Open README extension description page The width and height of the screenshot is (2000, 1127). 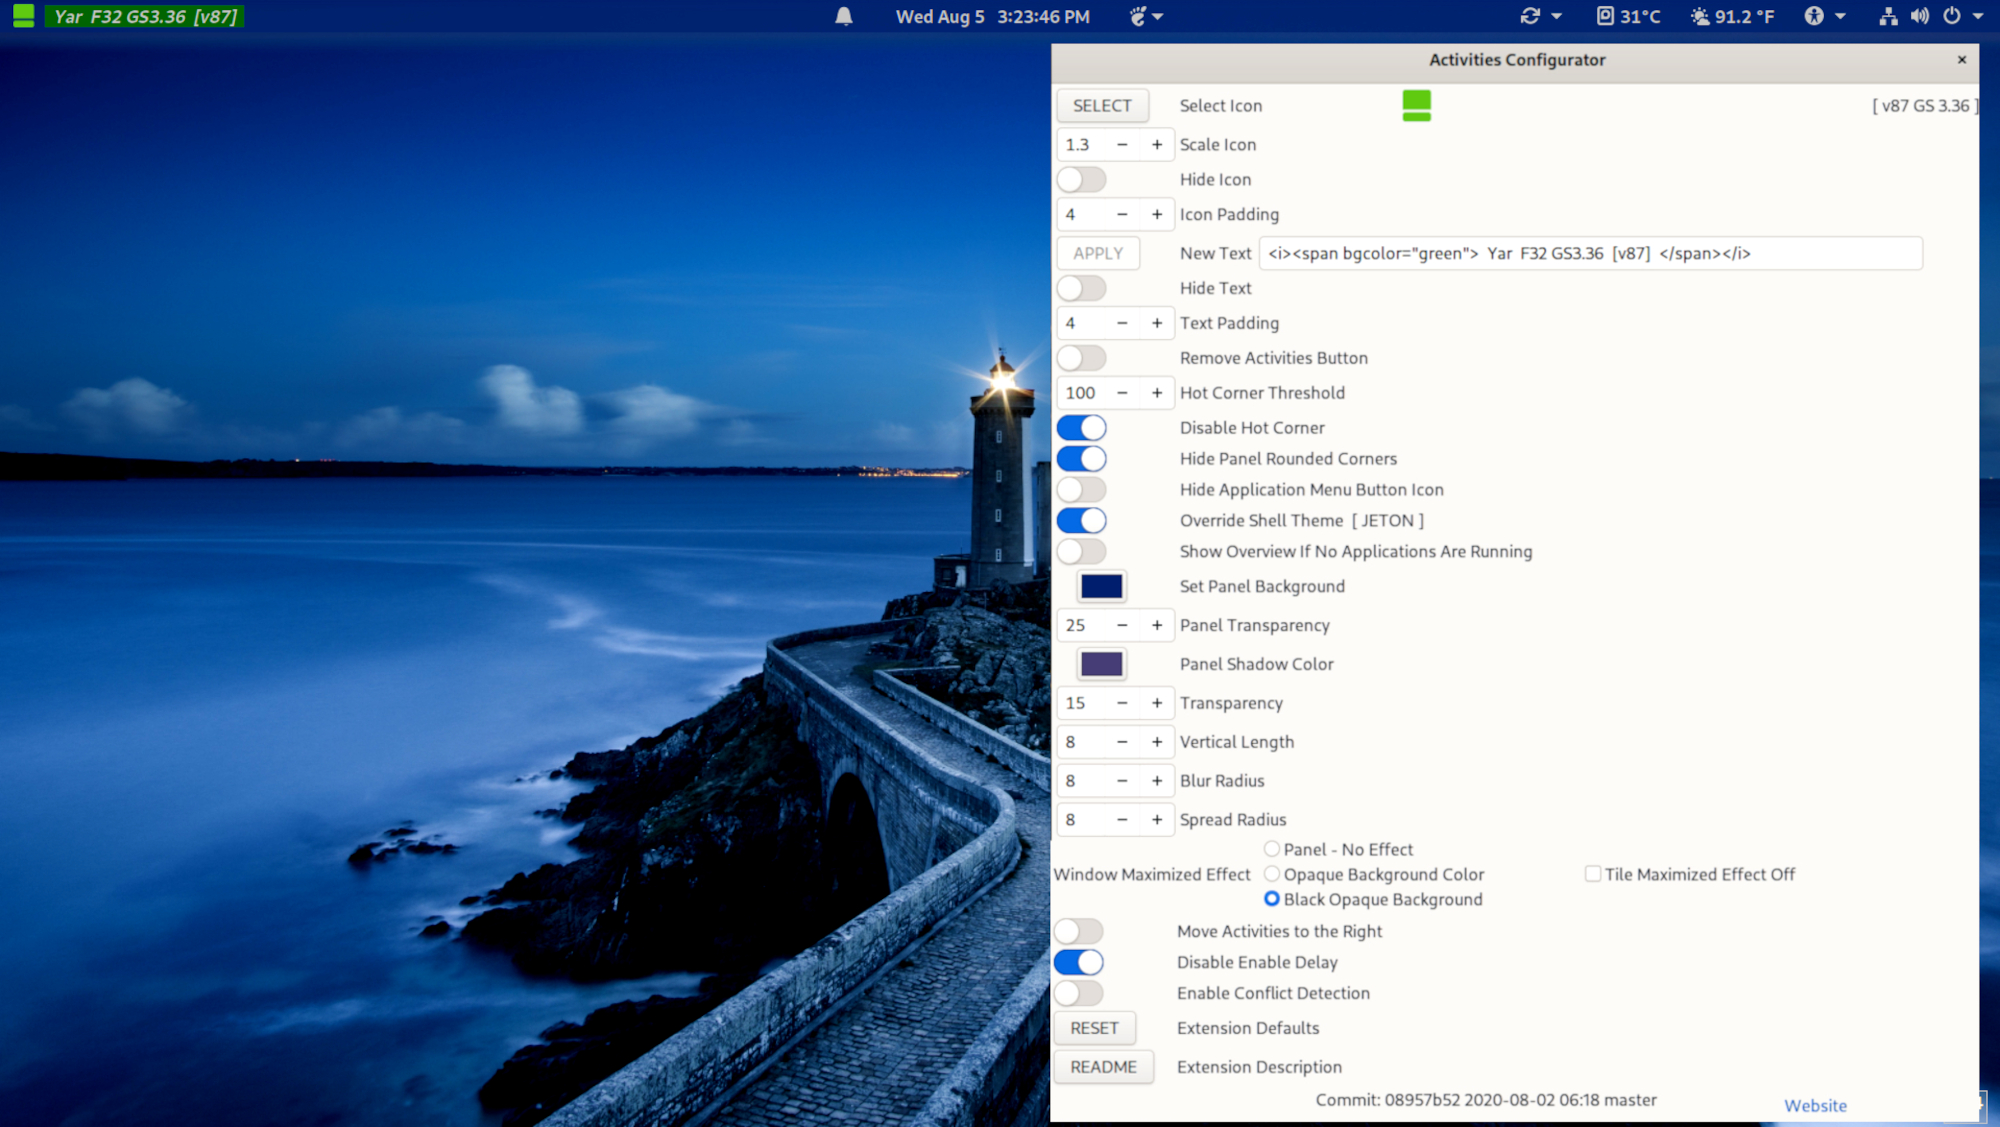(1102, 1067)
